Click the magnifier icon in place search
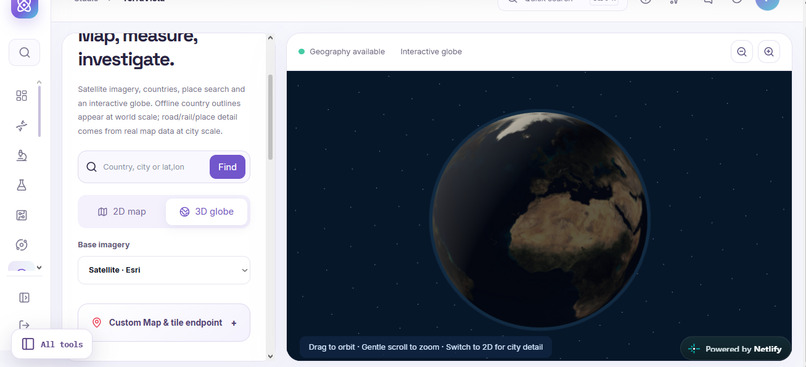The height and width of the screenshot is (367, 806). (91, 167)
